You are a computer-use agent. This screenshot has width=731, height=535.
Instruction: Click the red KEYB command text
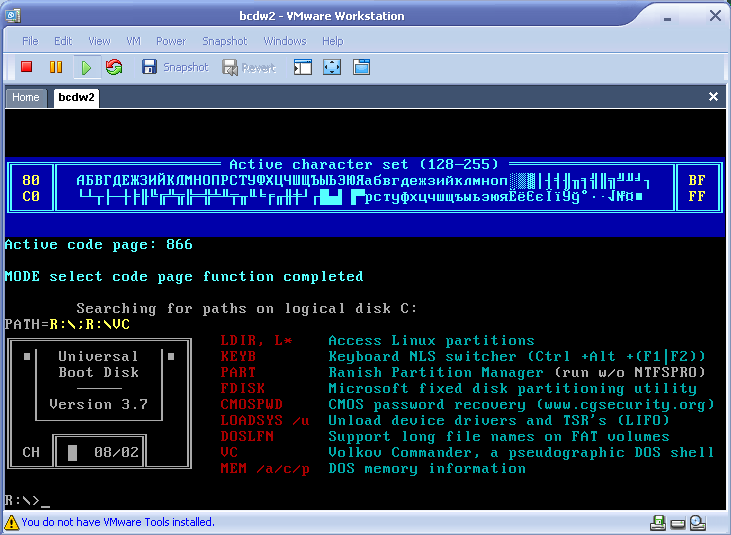coord(238,357)
